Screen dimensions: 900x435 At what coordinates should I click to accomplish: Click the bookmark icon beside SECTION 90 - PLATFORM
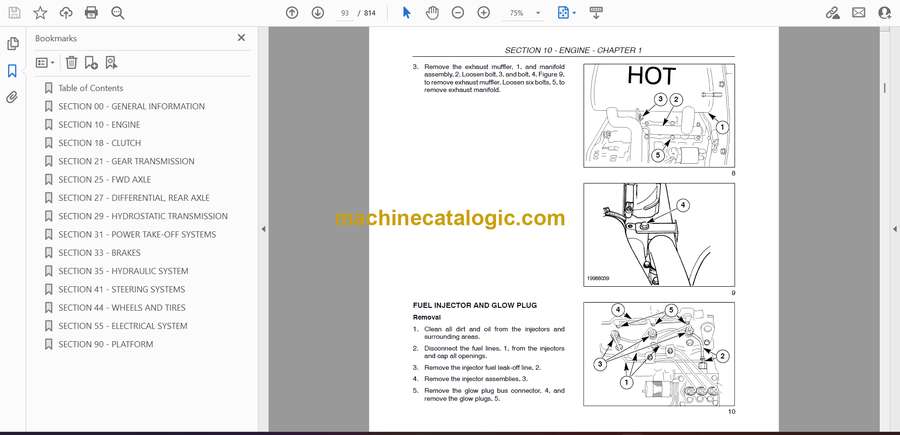coord(48,344)
